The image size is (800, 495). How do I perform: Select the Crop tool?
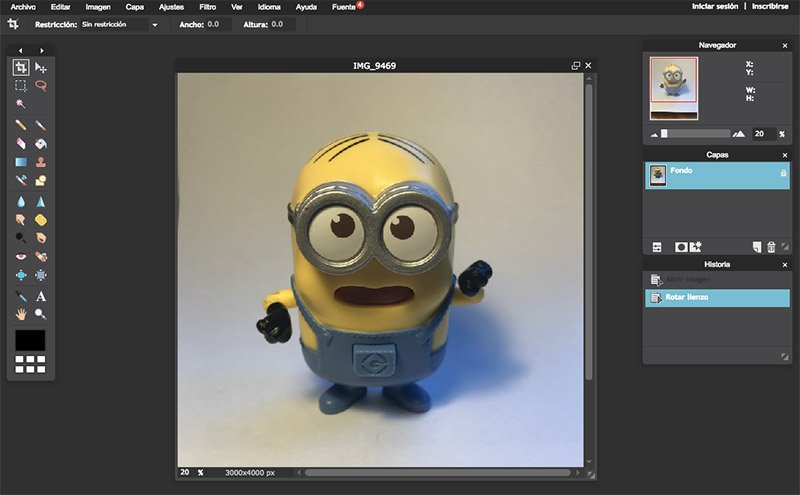(x=21, y=67)
